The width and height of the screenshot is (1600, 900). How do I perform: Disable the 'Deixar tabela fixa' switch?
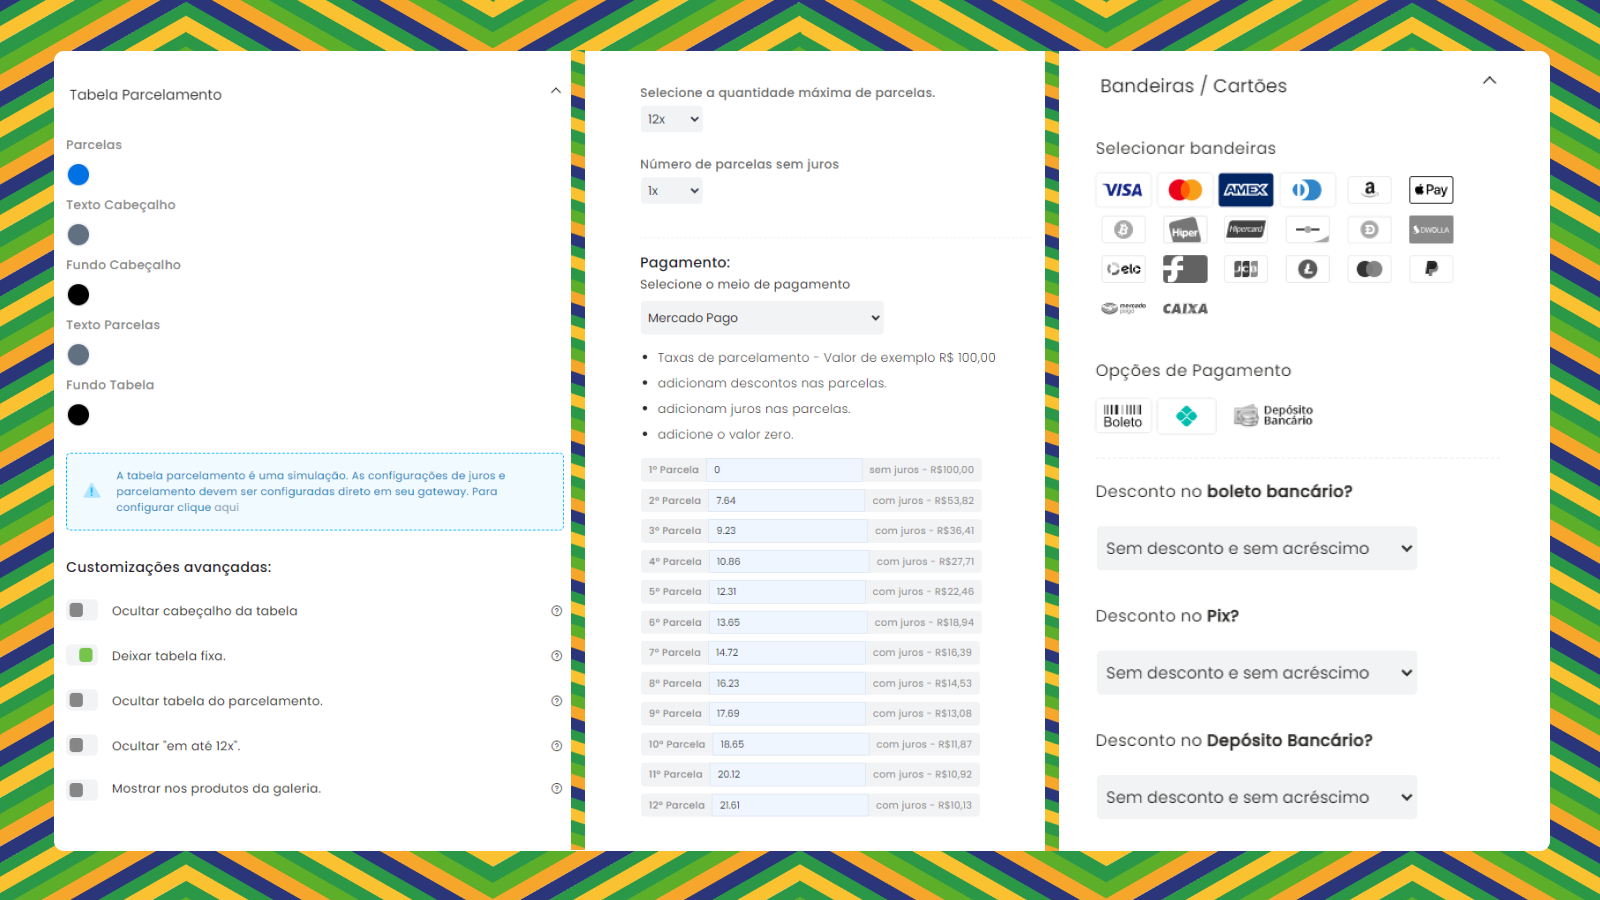tap(82, 655)
